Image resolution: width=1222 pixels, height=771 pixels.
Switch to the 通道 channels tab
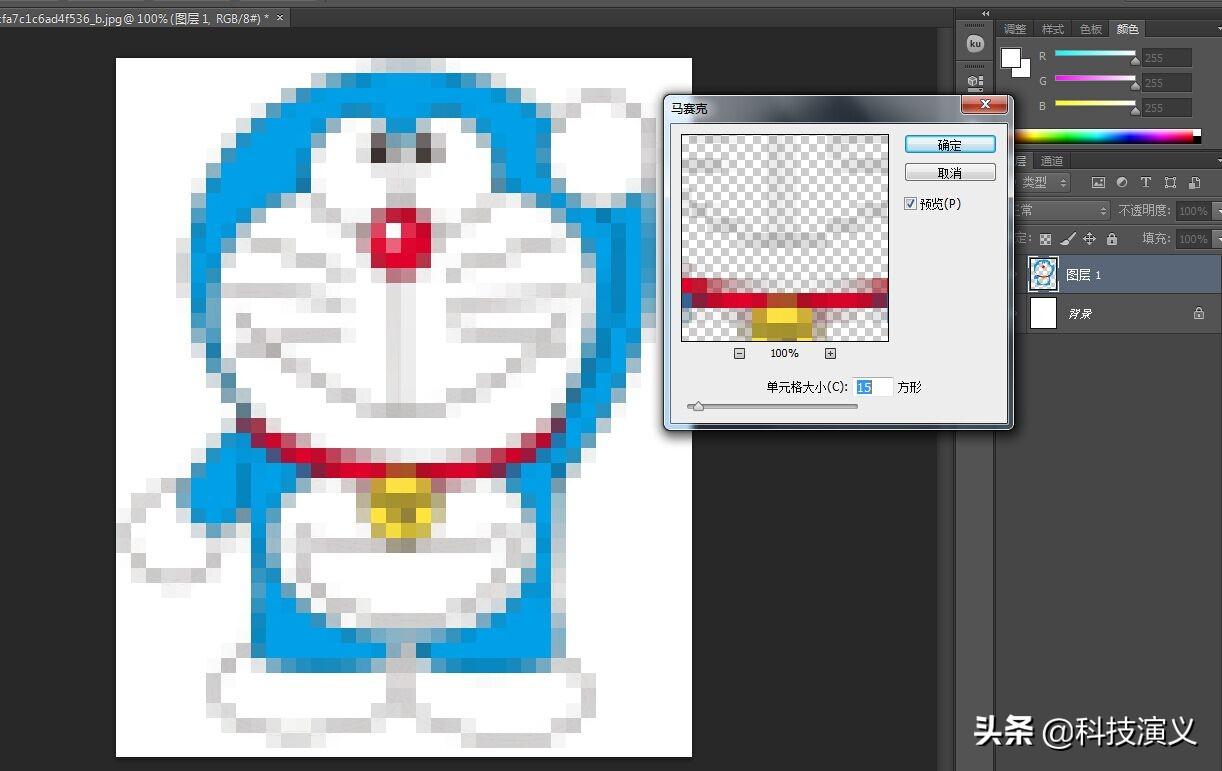[1052, 160]
